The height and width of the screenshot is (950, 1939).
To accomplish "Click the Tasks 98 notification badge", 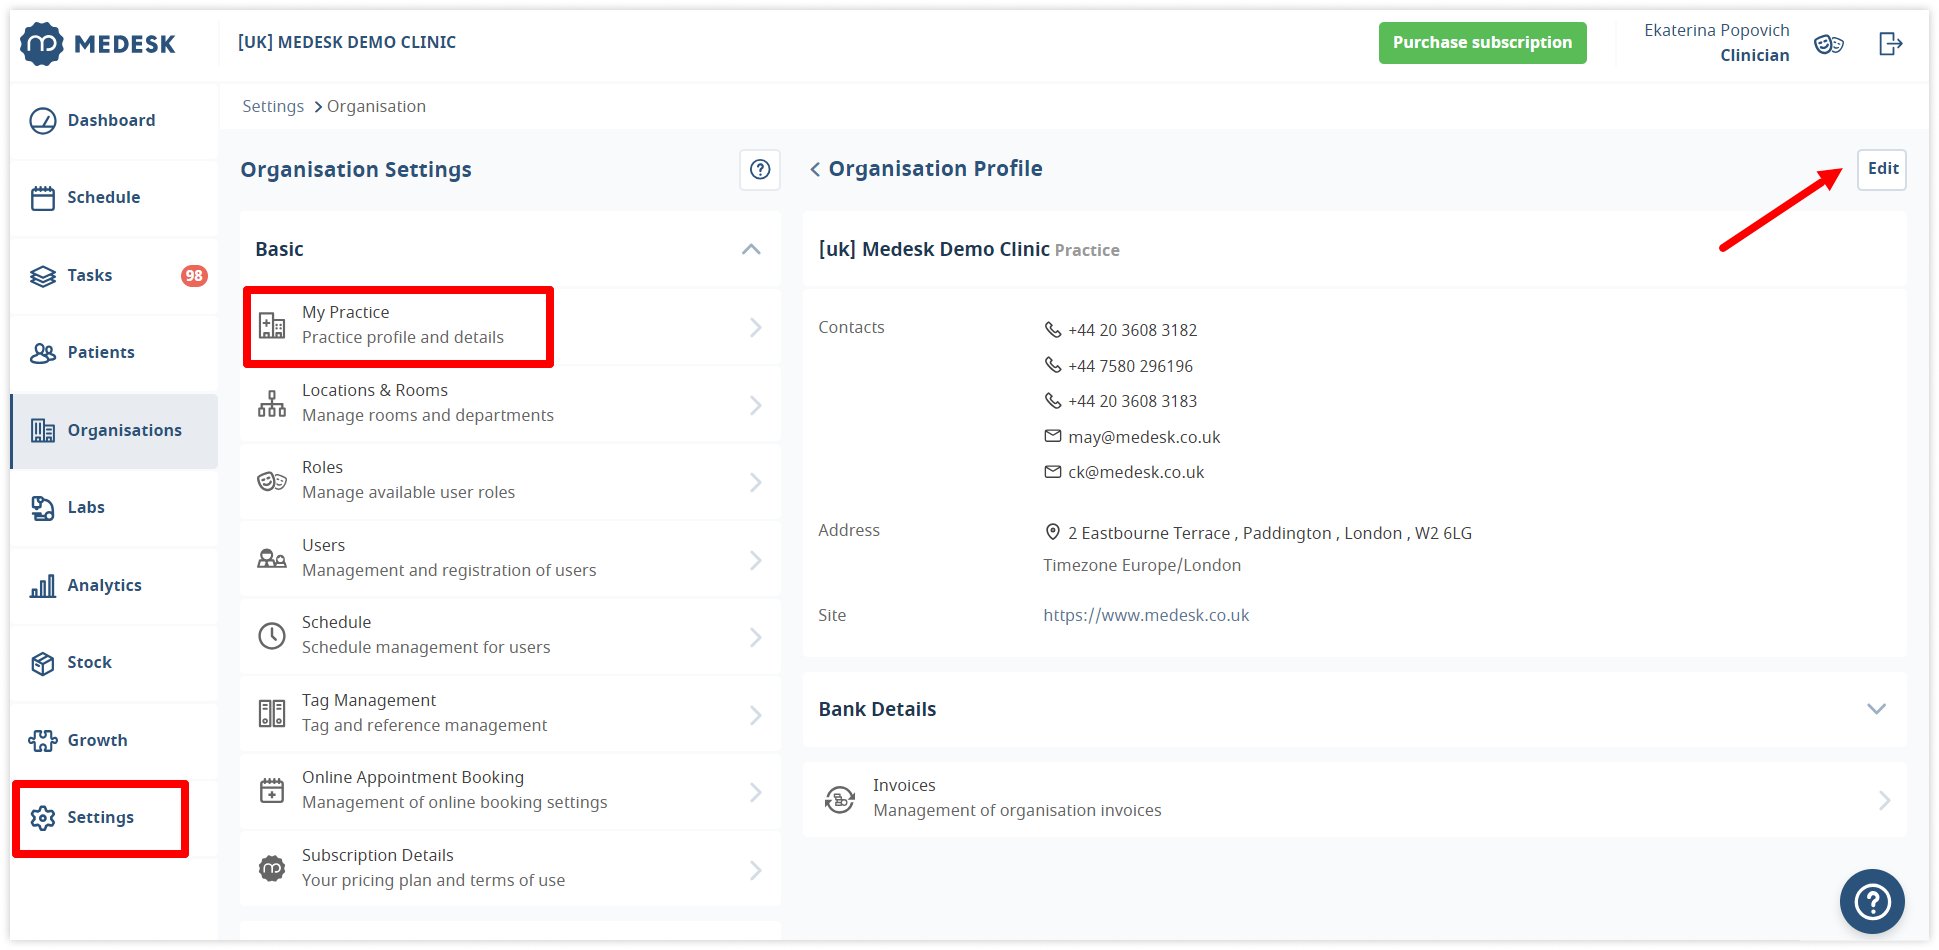I will [194, 276].
